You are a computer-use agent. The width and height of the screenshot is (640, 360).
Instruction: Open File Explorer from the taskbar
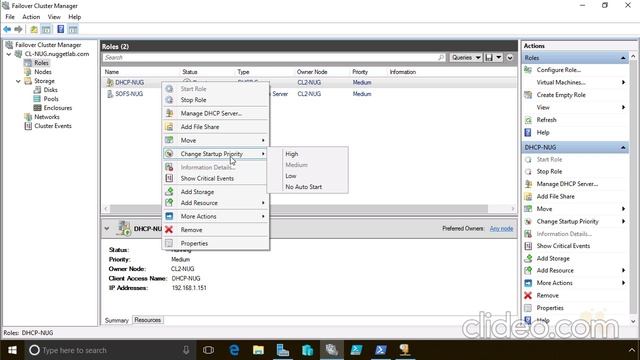point(258,350)
